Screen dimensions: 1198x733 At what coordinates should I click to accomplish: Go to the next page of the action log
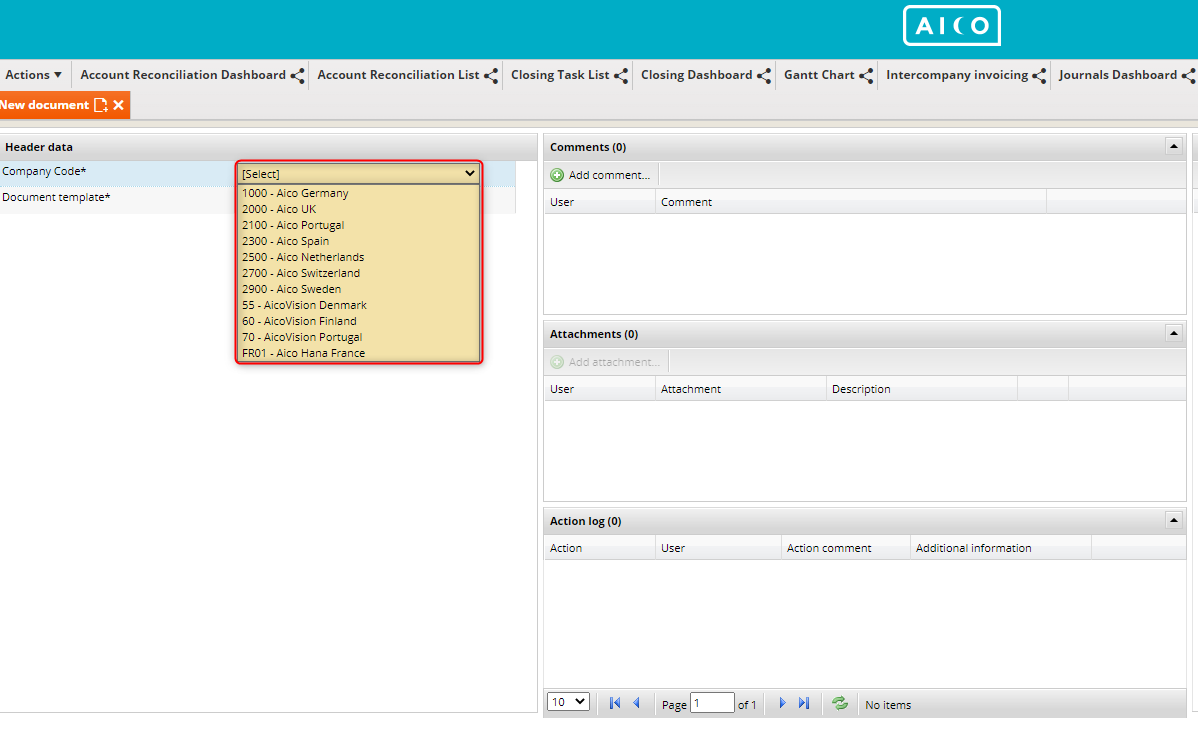(782, 703)
